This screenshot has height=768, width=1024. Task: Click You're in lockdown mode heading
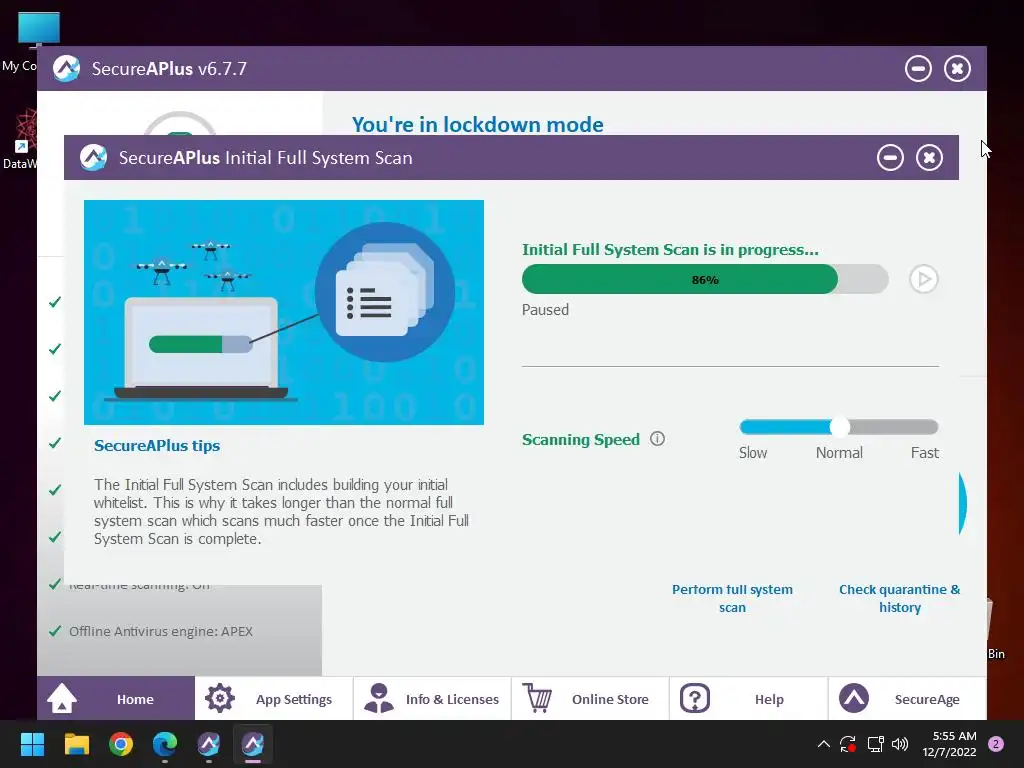[477, 124]
